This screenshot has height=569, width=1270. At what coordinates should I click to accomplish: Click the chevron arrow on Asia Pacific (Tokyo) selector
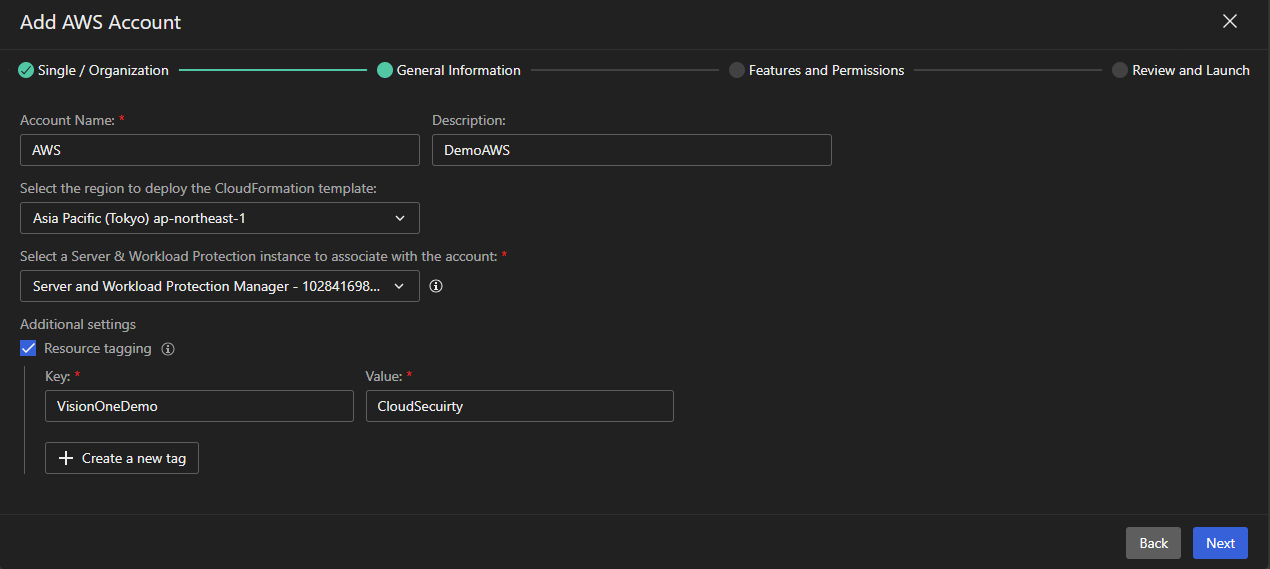pyautogui.click(x=400, y=218)
